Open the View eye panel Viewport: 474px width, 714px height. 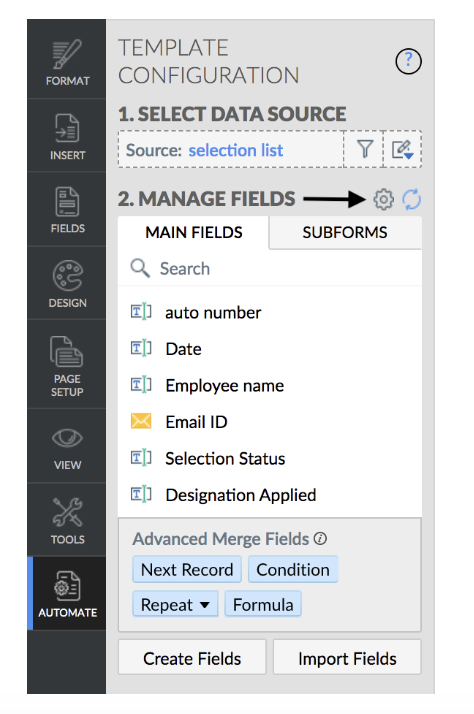[67, 446]
